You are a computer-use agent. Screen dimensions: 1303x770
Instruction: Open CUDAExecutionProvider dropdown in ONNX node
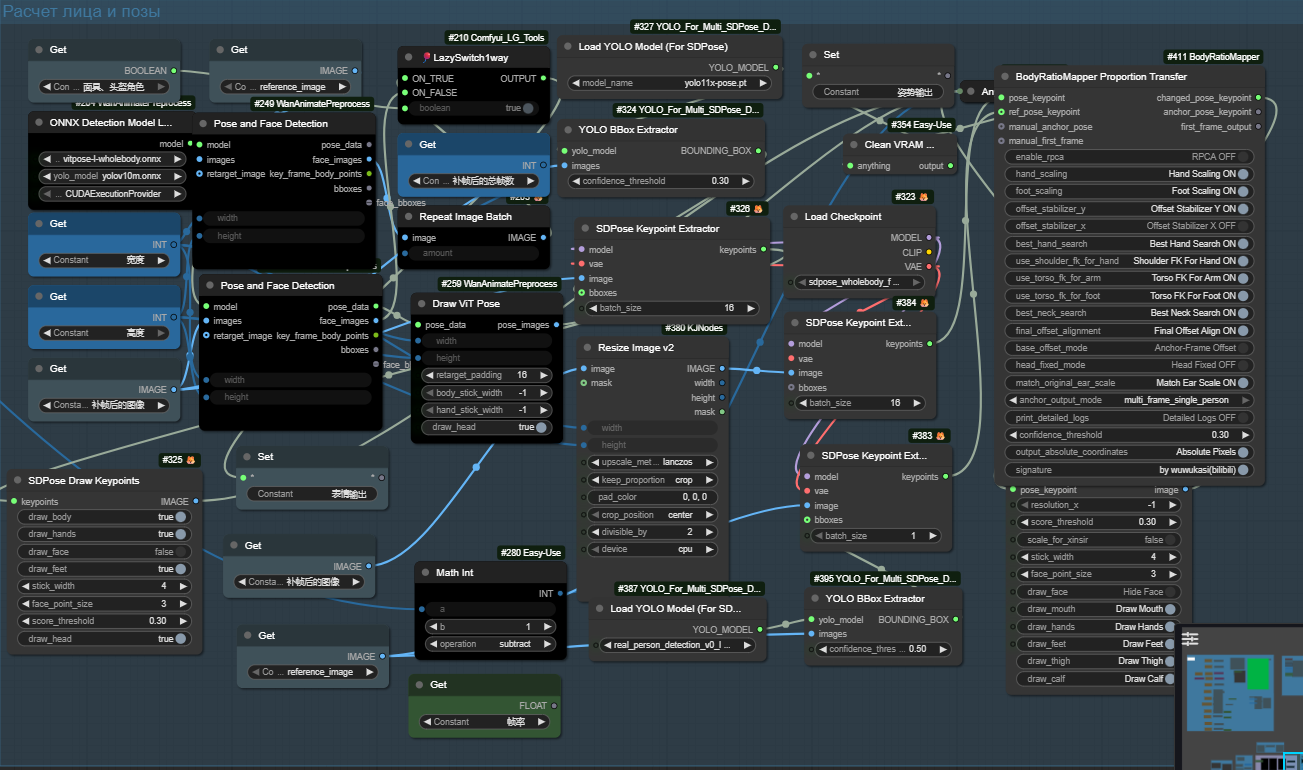click(x=113, y=194)
